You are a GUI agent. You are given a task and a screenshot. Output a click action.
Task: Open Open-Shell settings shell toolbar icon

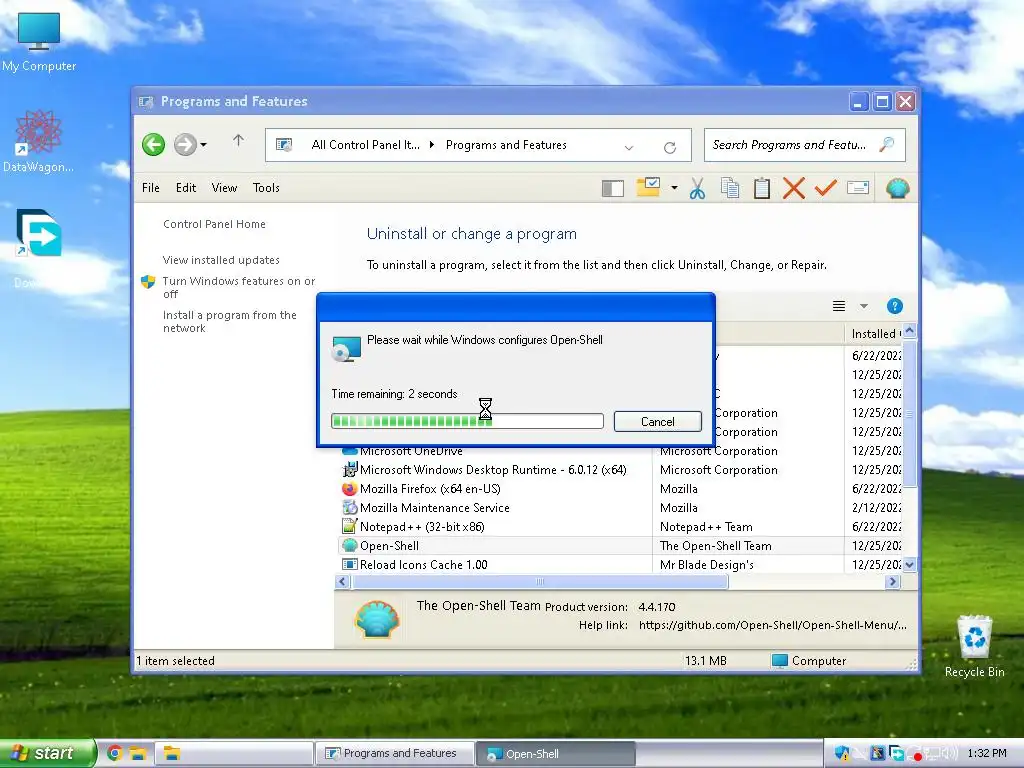pos(898,188)
